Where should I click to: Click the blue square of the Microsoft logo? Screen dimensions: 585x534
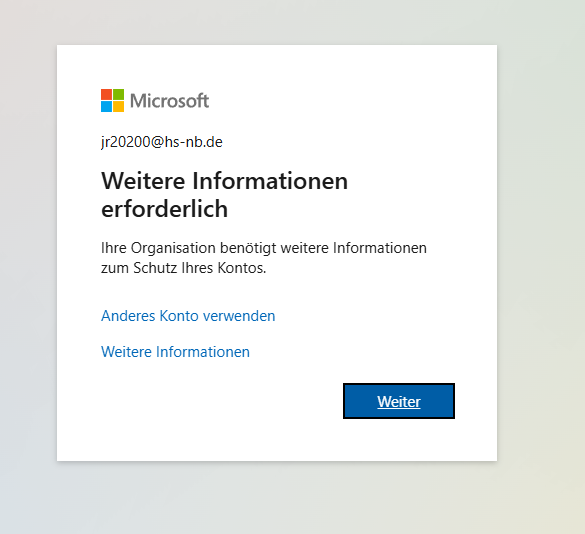pos(106,106)
